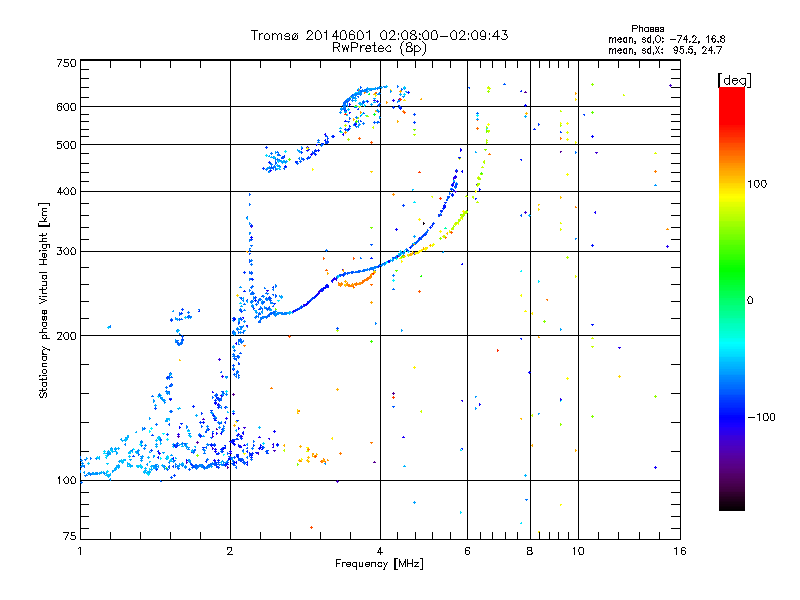Click the x-axis tick label "2"
The height and width of the screenshot is (600, 800).
(x=230, y=551)
